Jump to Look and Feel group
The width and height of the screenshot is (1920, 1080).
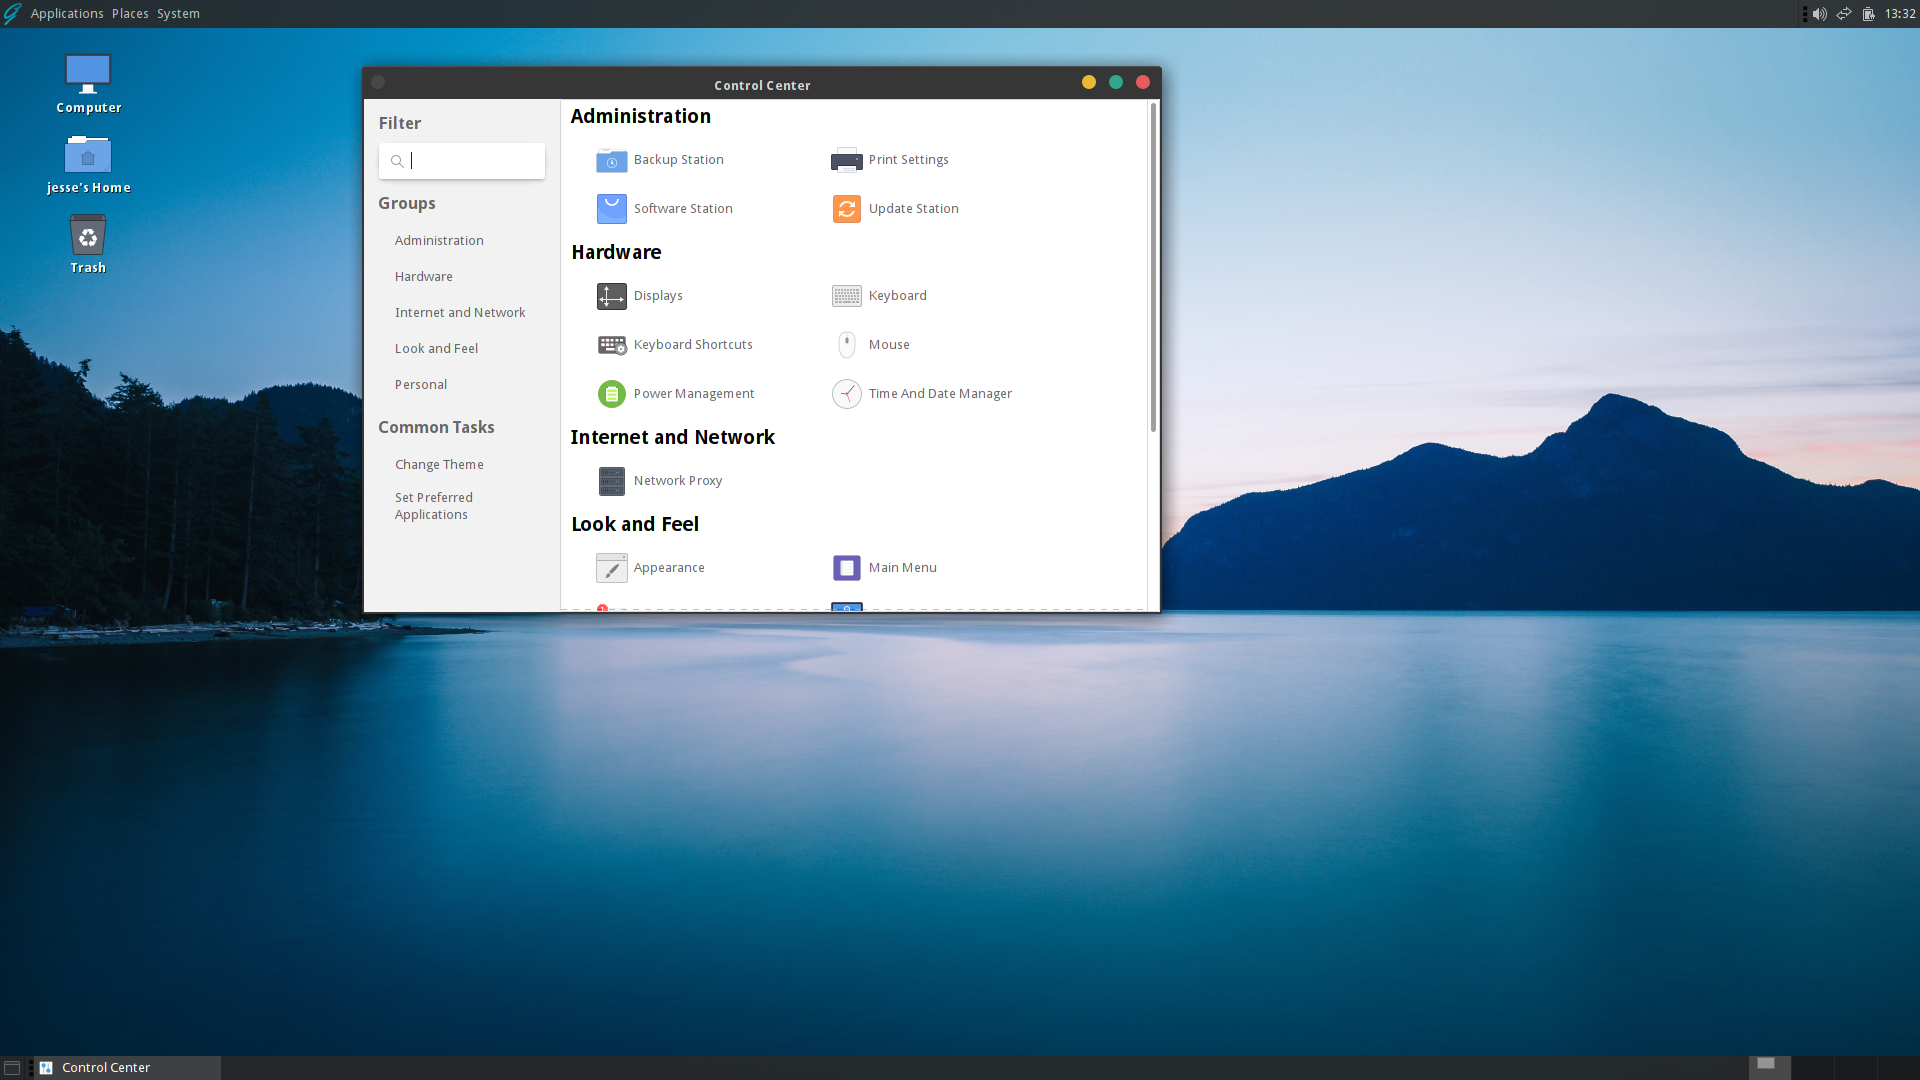click(x=436, y=349)
